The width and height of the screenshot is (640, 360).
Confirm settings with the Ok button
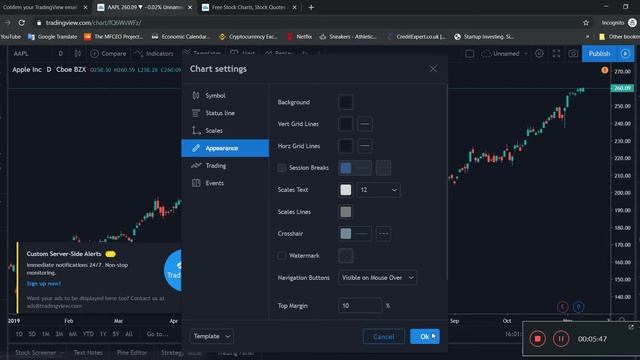coord(425,336)
